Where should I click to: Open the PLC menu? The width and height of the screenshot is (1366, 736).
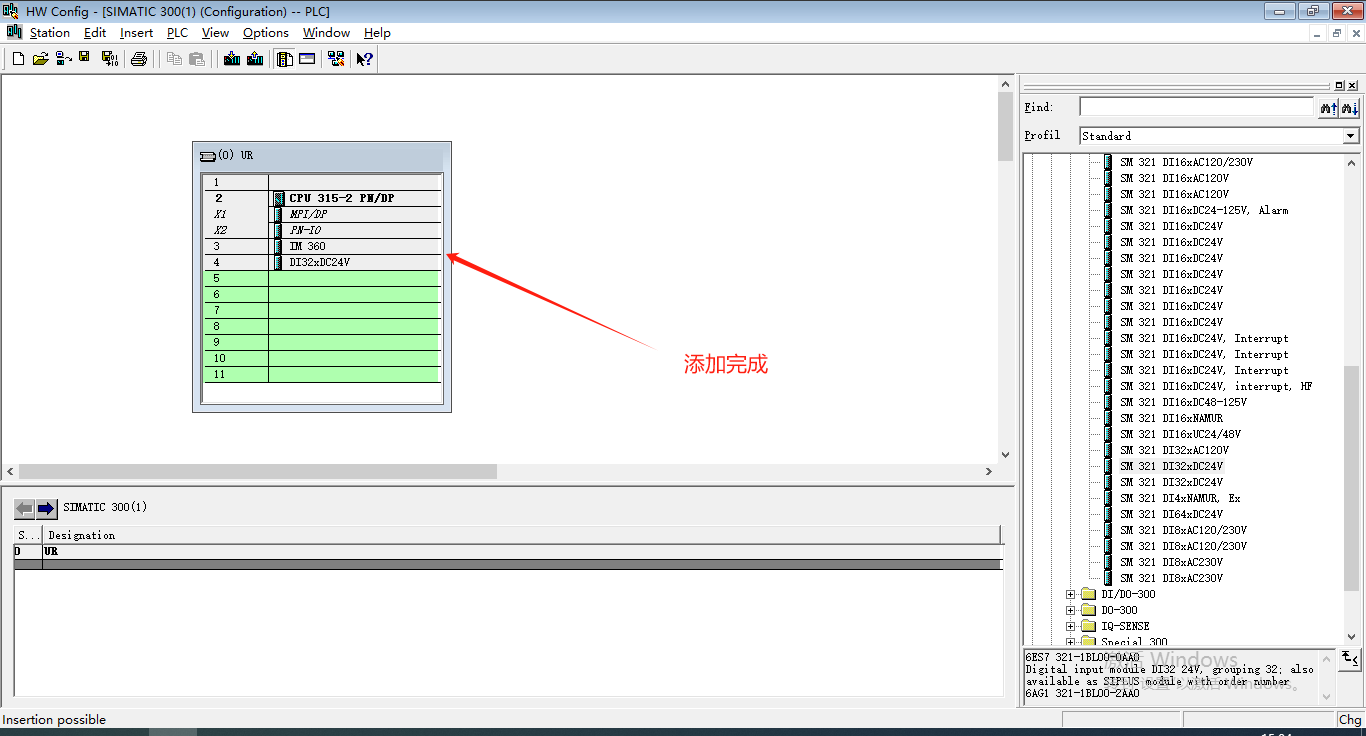point(177,33)
